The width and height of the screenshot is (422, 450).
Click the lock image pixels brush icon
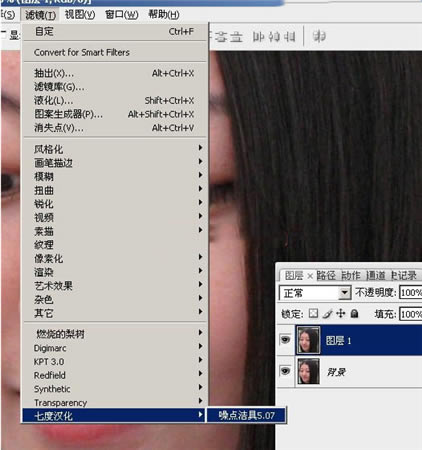tap(328, 314)
